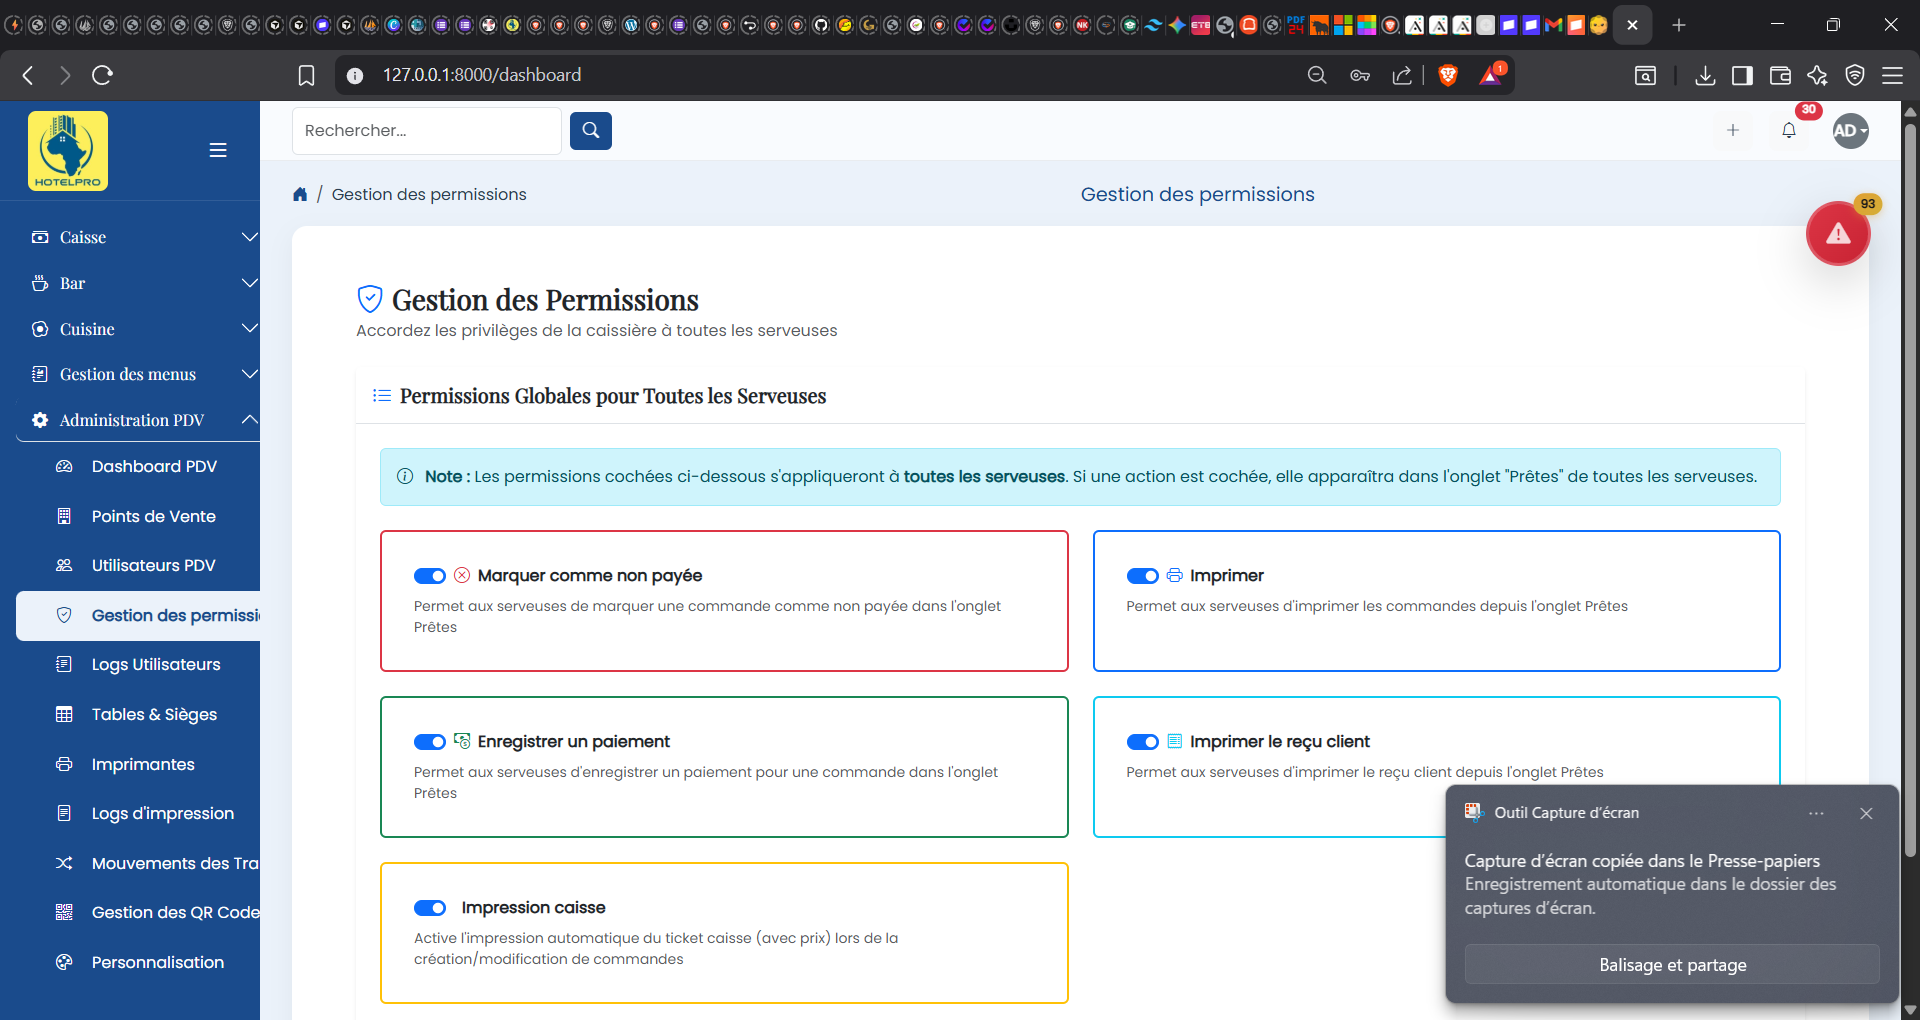The height and width of the screenshot is (1020, 1920).
Task: Click the Cuisine icon in sidebar
Action: 40,329
